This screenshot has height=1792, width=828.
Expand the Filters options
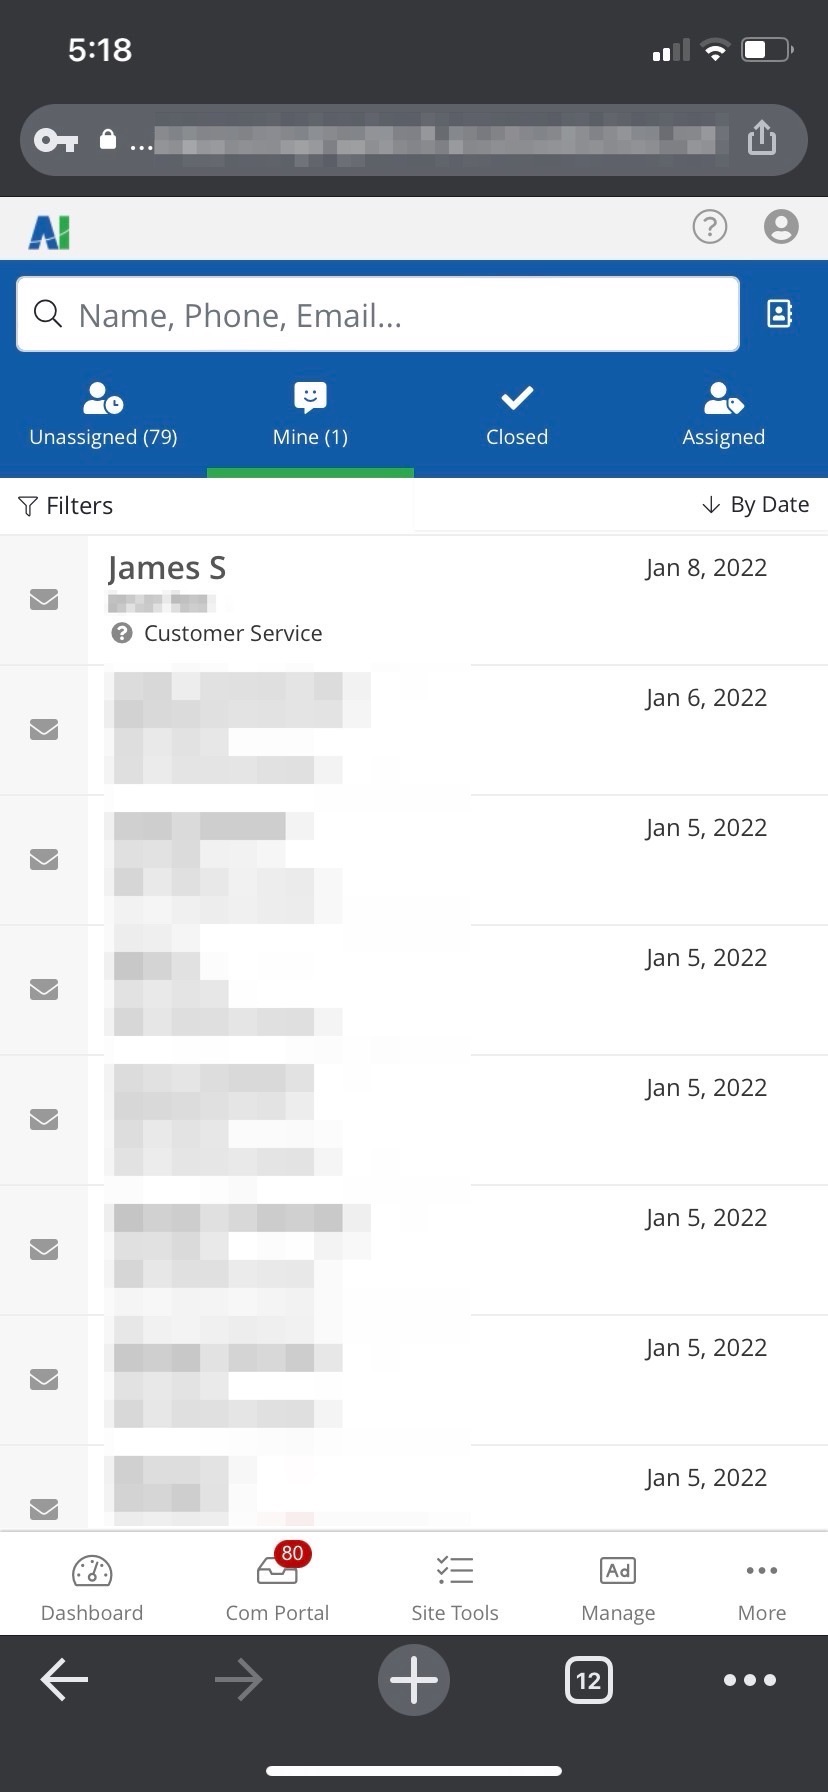tap(66, 506)
